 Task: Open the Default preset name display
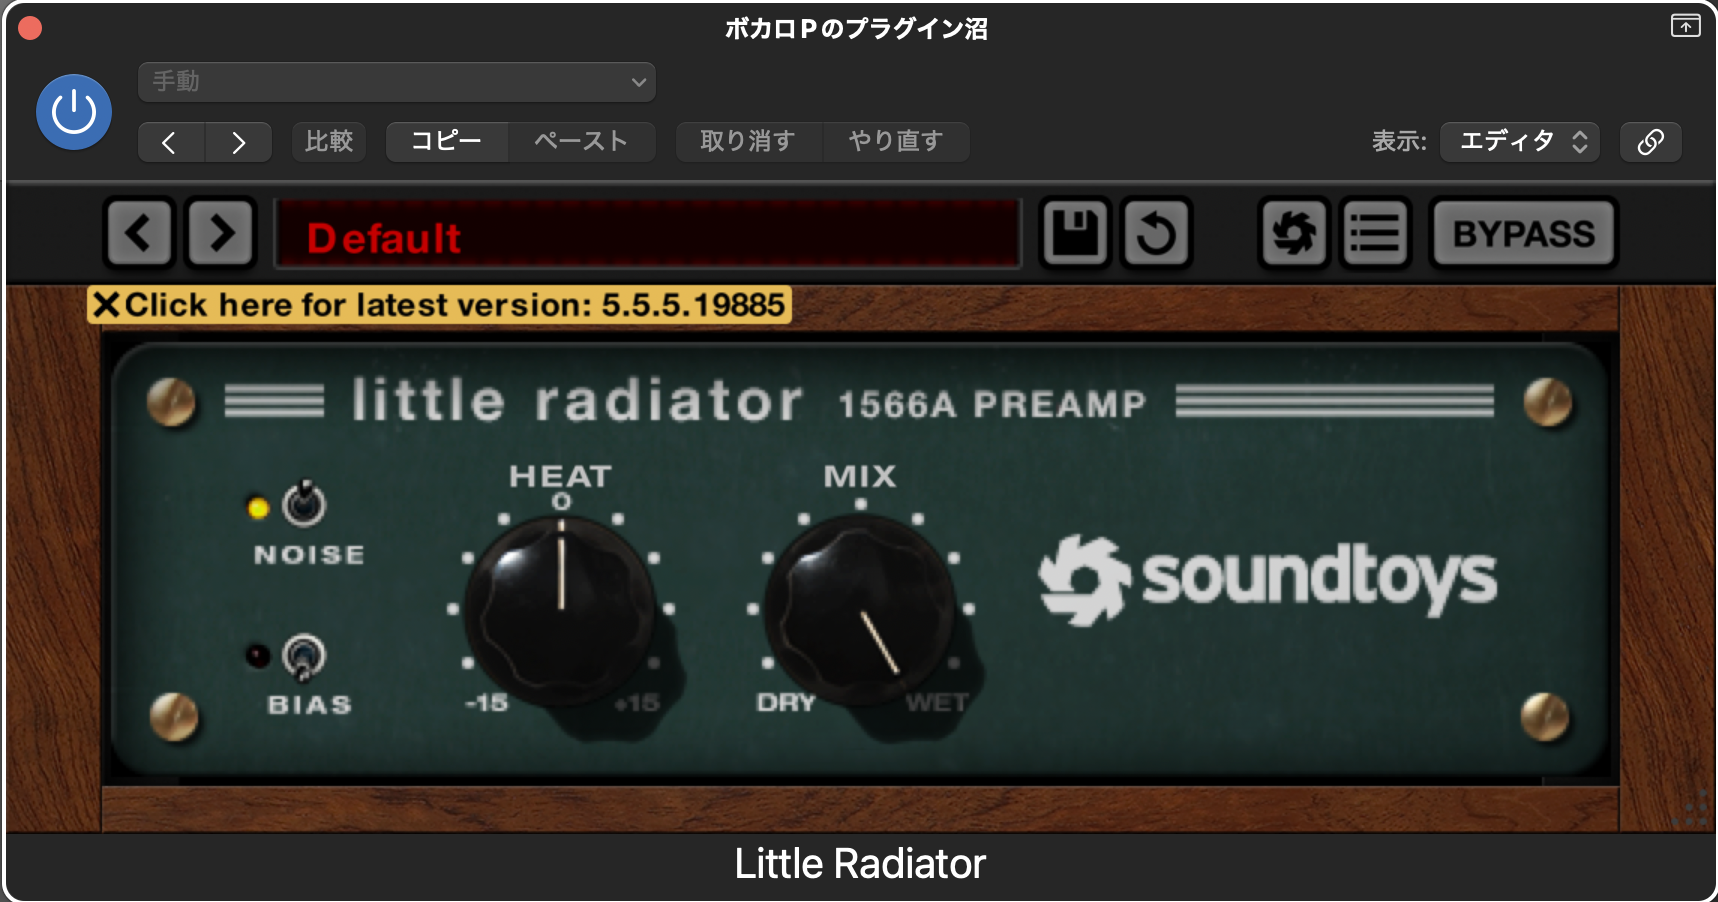click(x=648, y=234)
